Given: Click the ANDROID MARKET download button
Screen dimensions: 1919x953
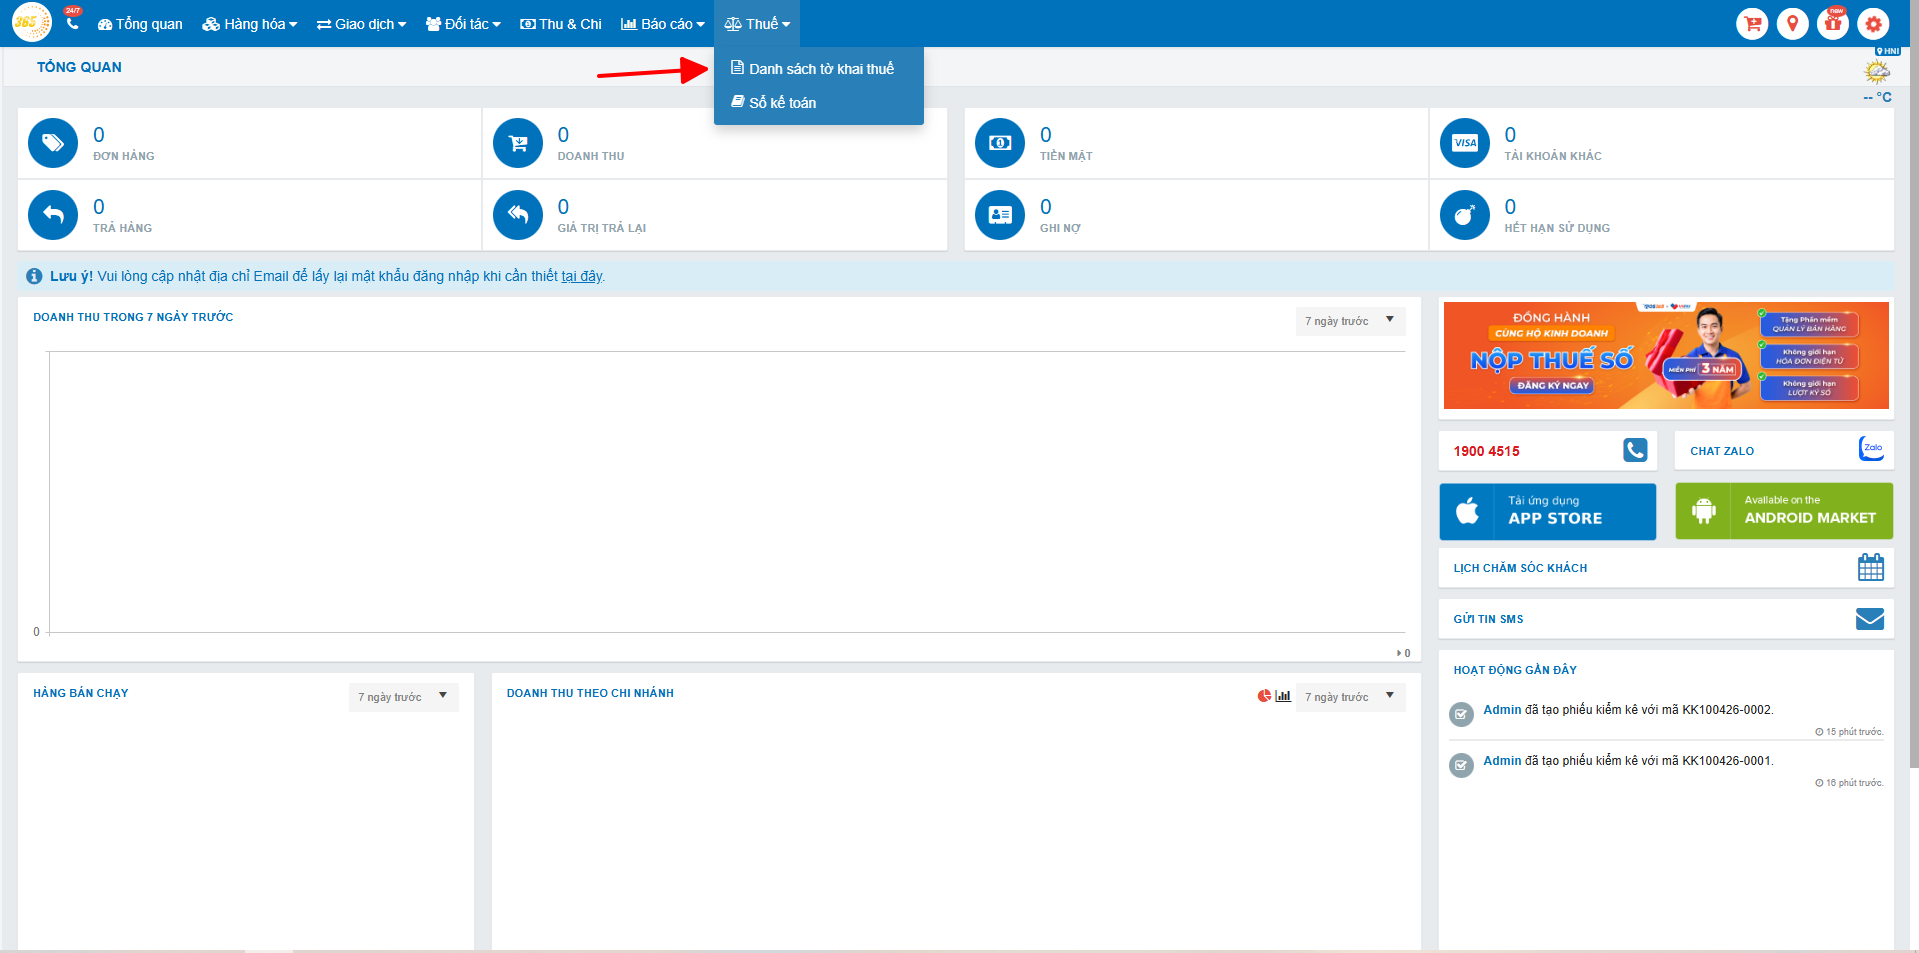Looking at the screenshot, I should click(1783, 511).
